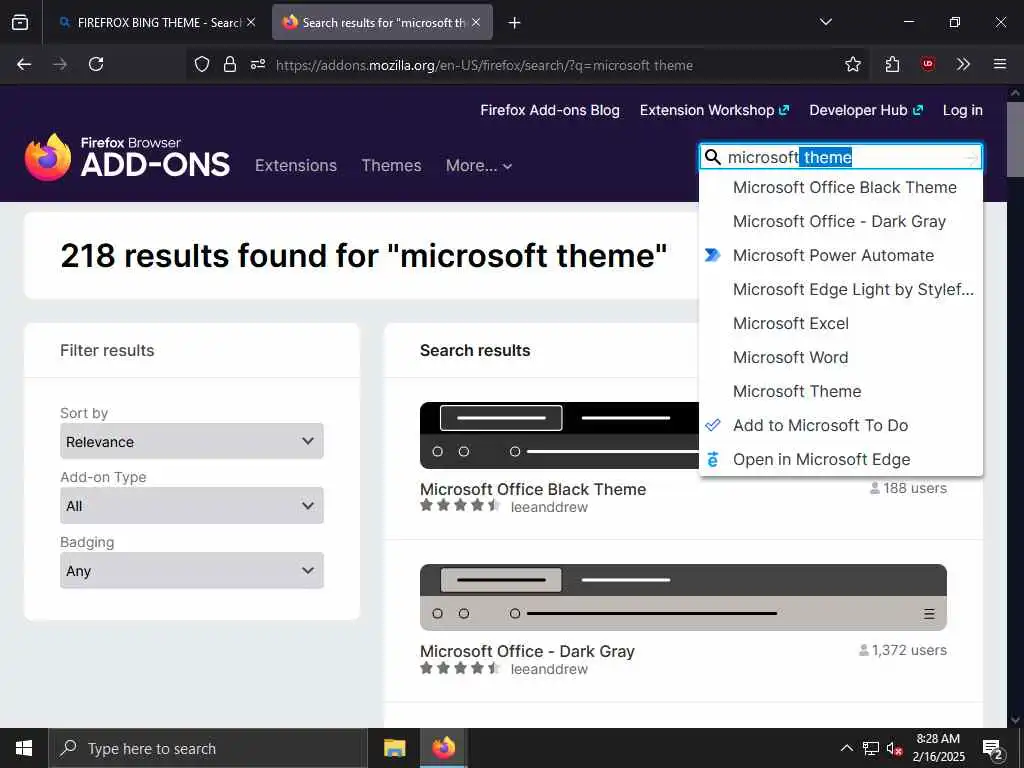Submit search with the arrow in search box
The image size is (1024, 768).
coord(972,158)
